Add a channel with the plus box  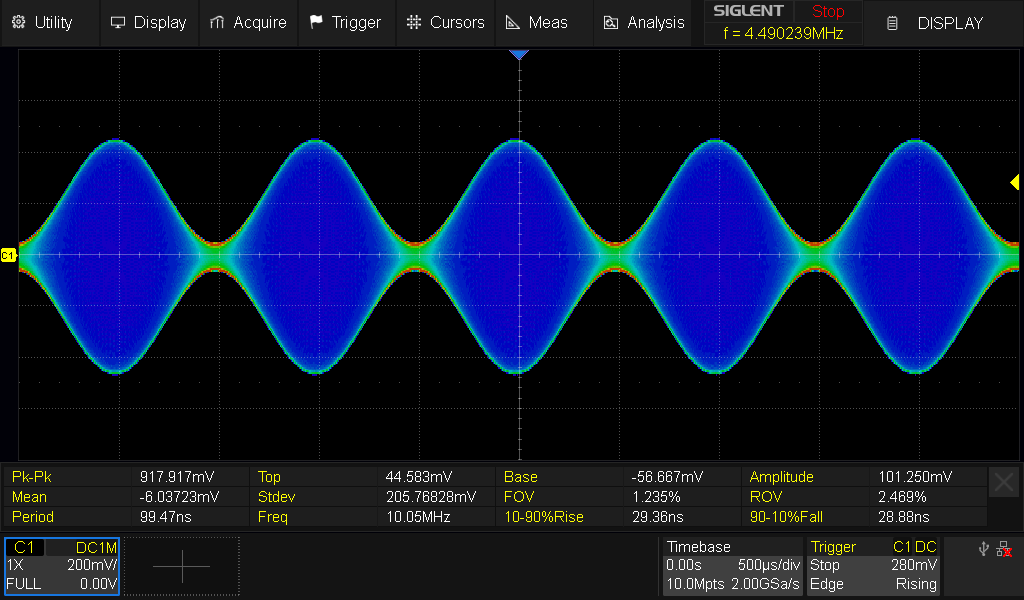pyautogui.click(x=182, y=566)
